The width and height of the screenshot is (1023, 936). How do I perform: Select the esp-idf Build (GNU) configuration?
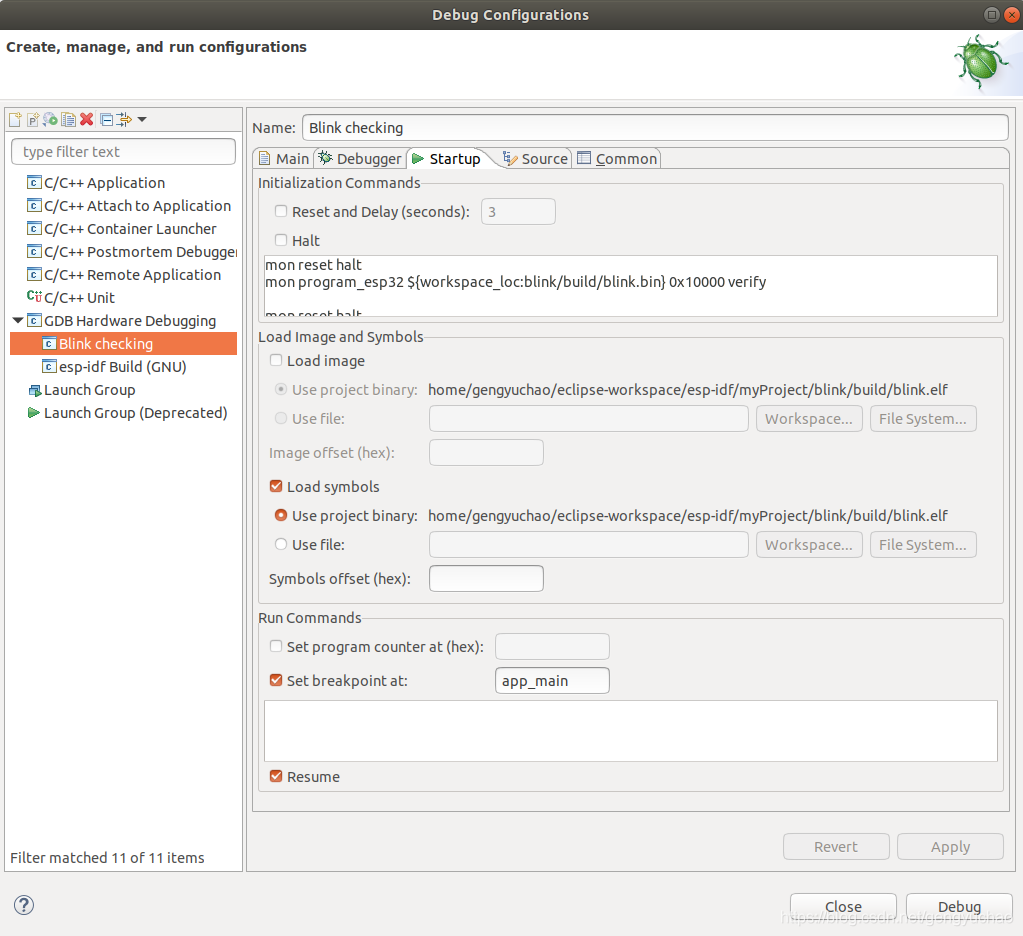point(118,366)
